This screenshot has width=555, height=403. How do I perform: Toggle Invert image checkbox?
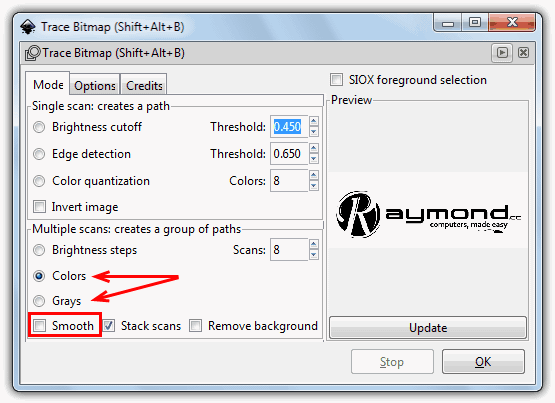click(39, 207)
